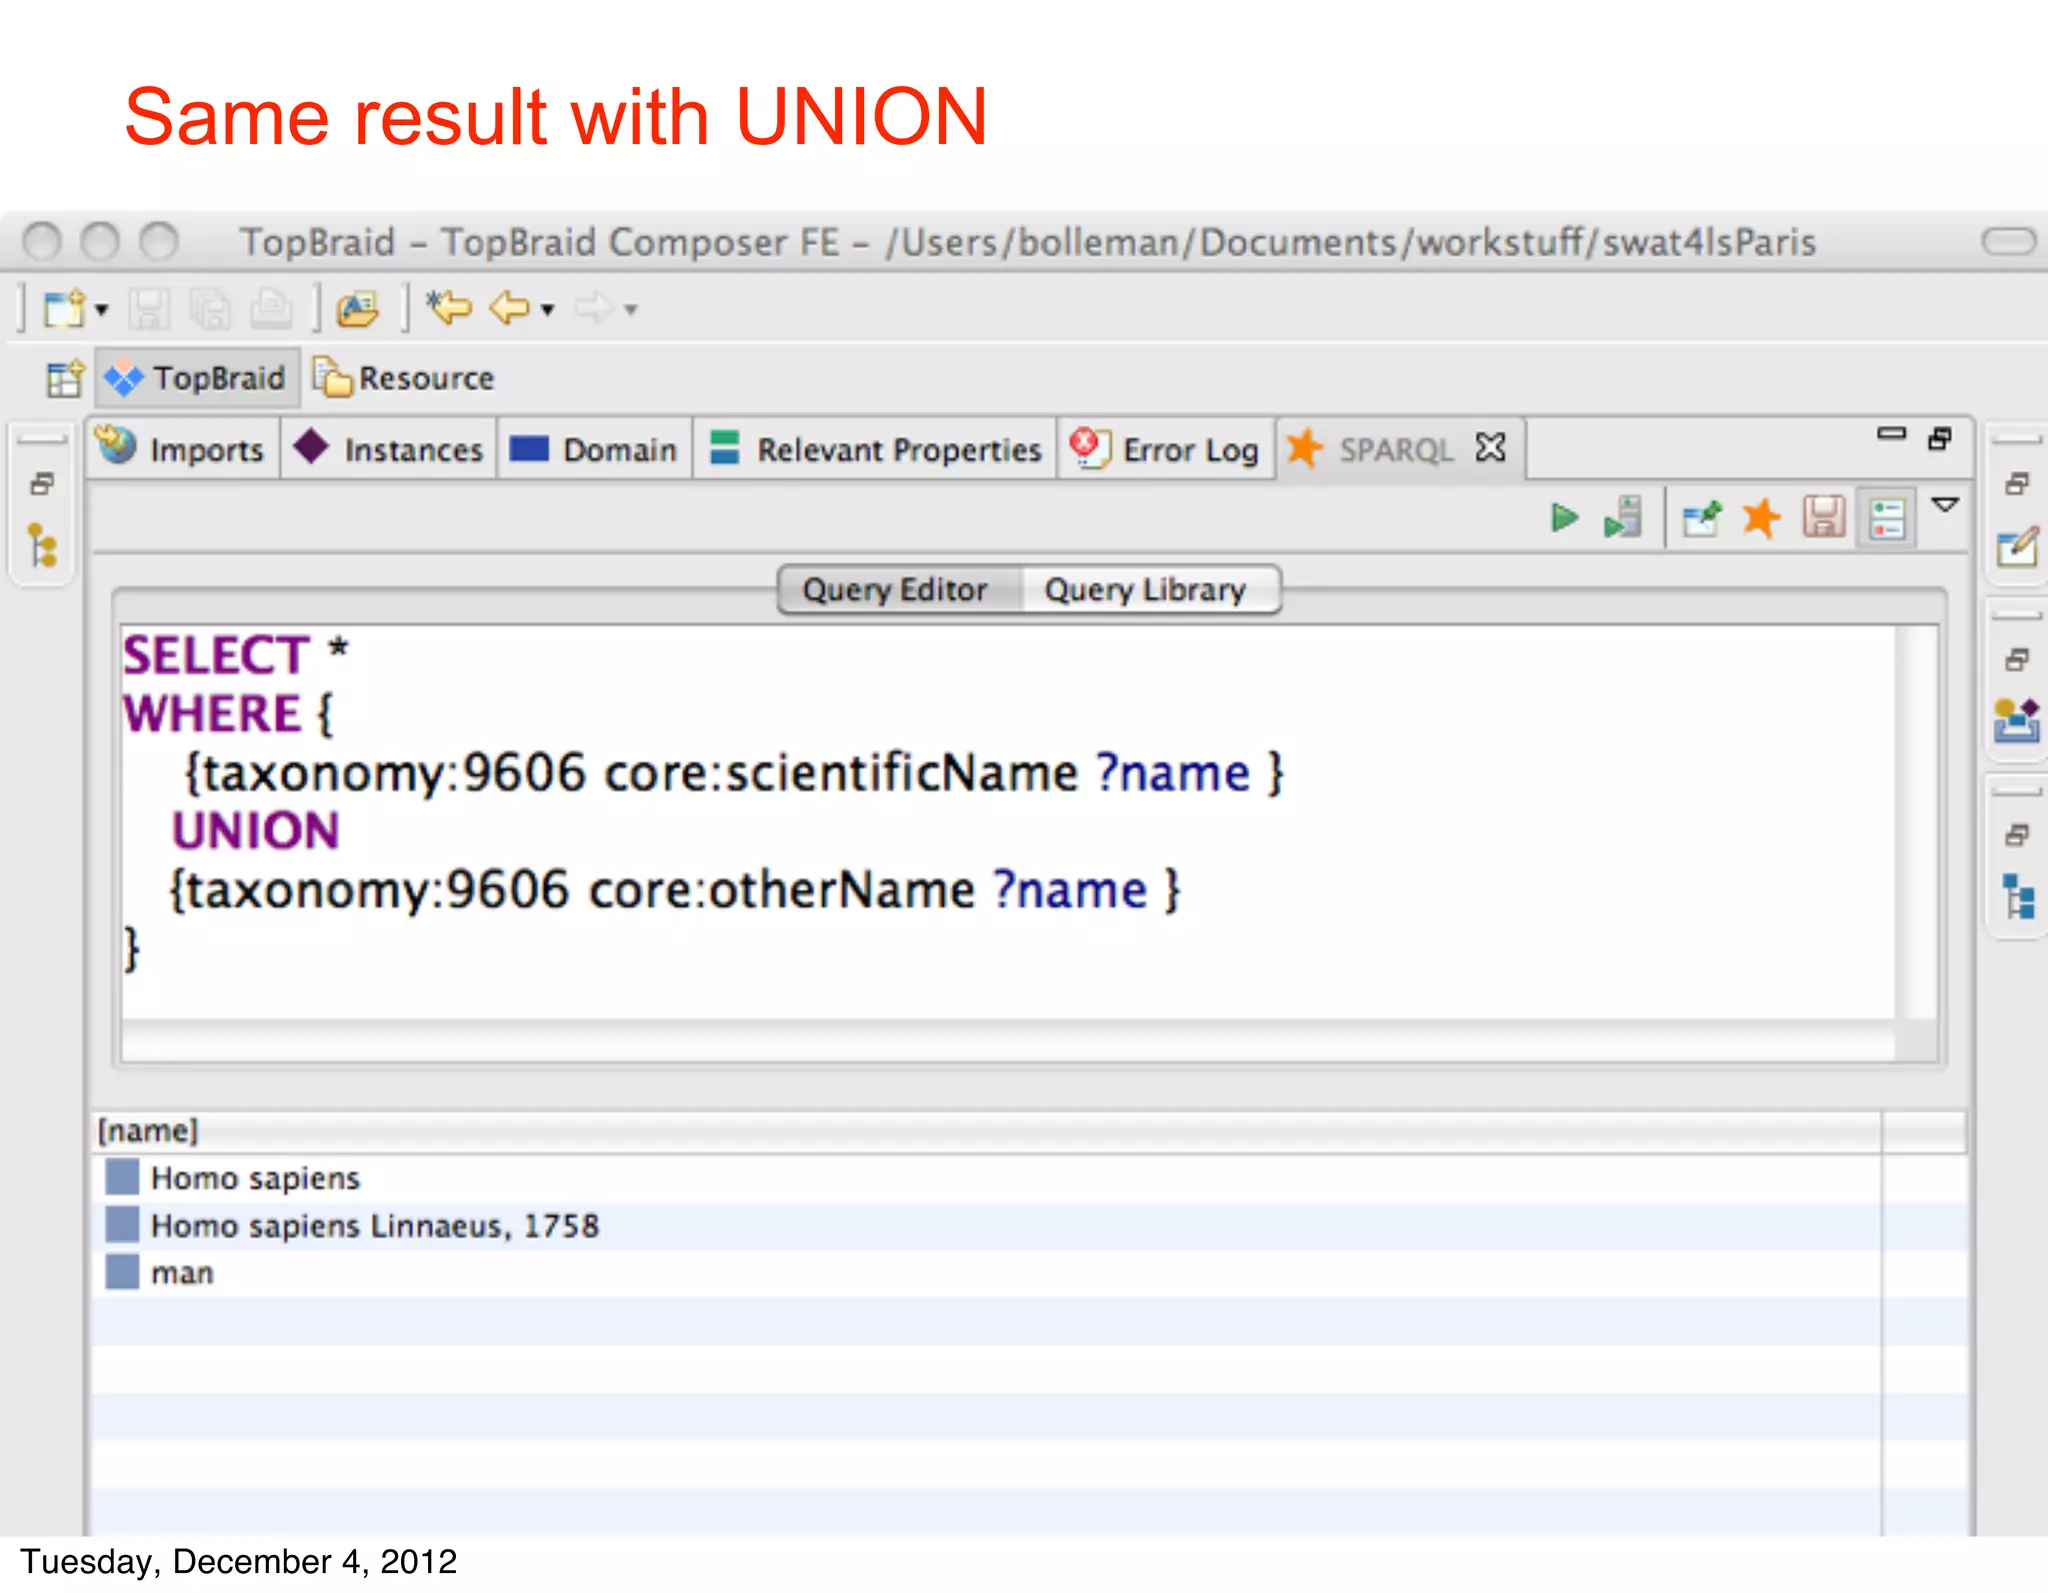The width and height of the screenshot is (2048, 1593).
Task: Click the print icon in main toolbar
Action: click(x=271, y=309)
